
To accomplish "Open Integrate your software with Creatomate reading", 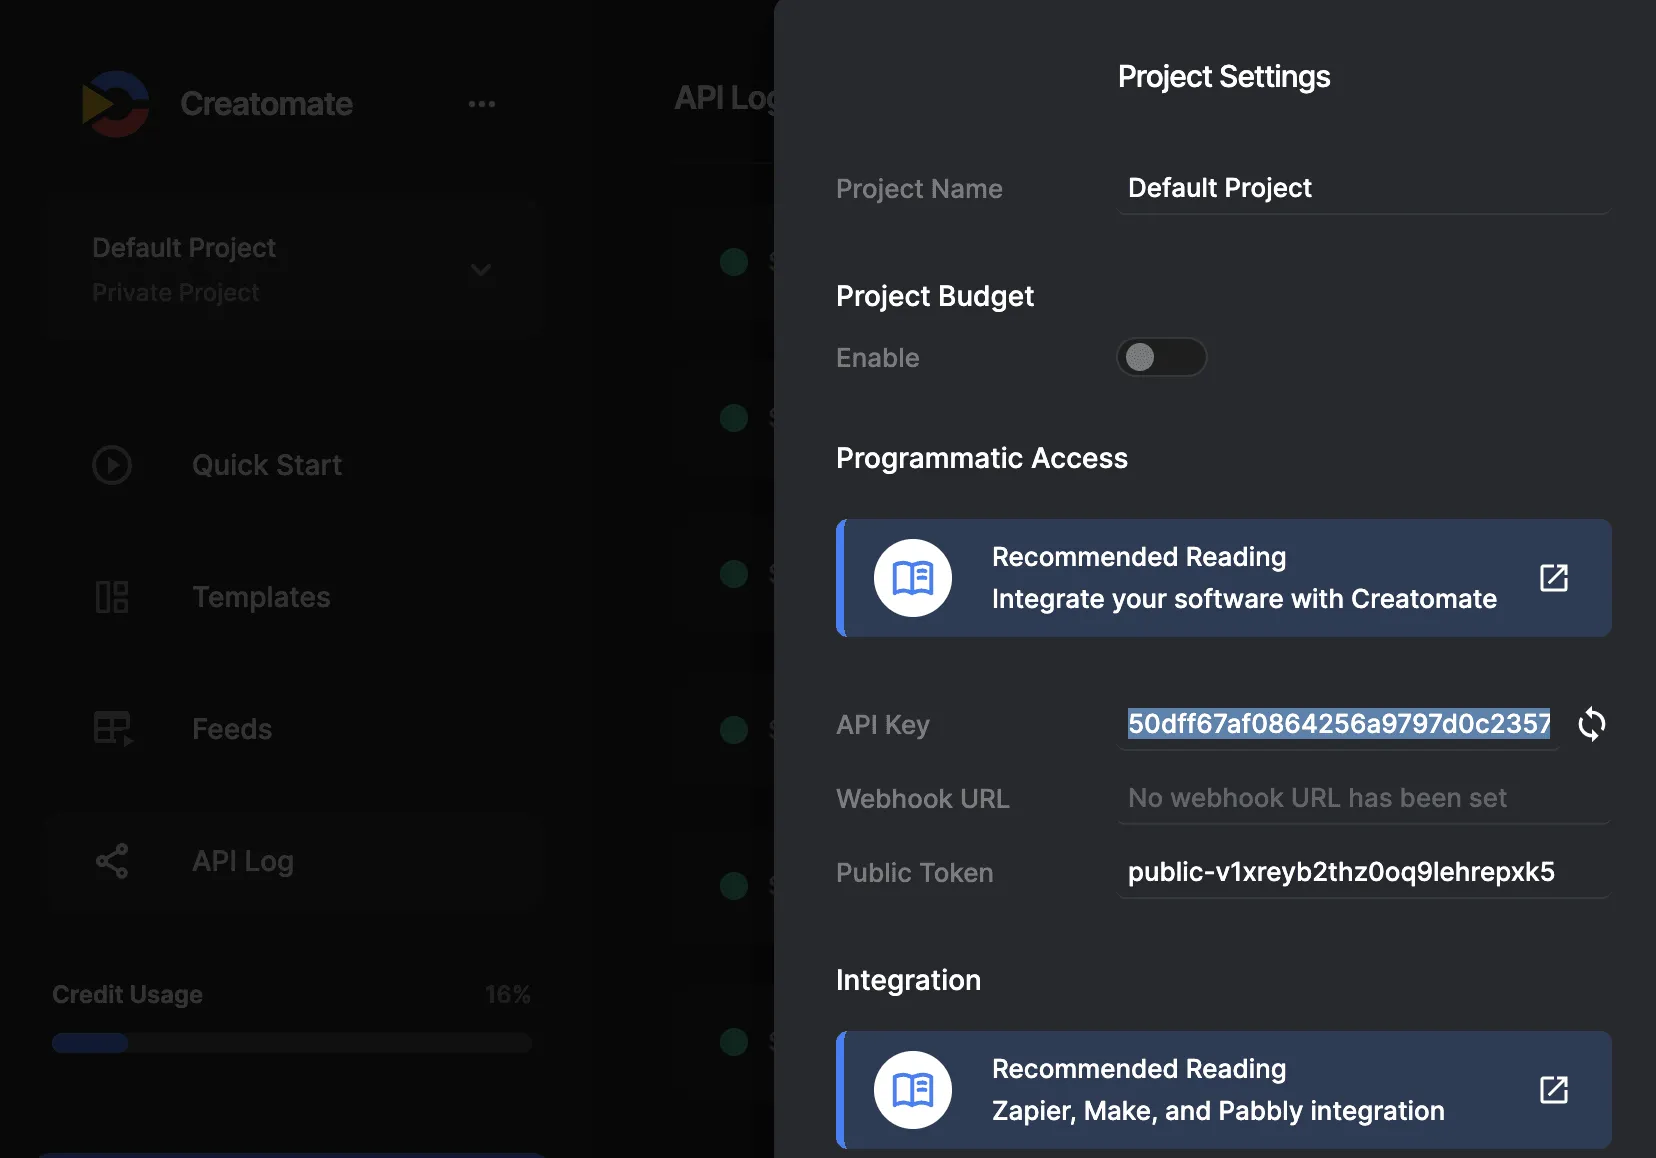I will [x=1243, y=578].
